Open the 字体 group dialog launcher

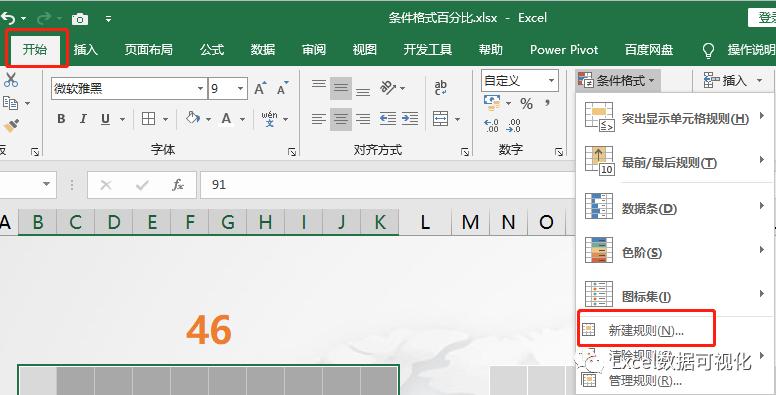coord(292,152)
